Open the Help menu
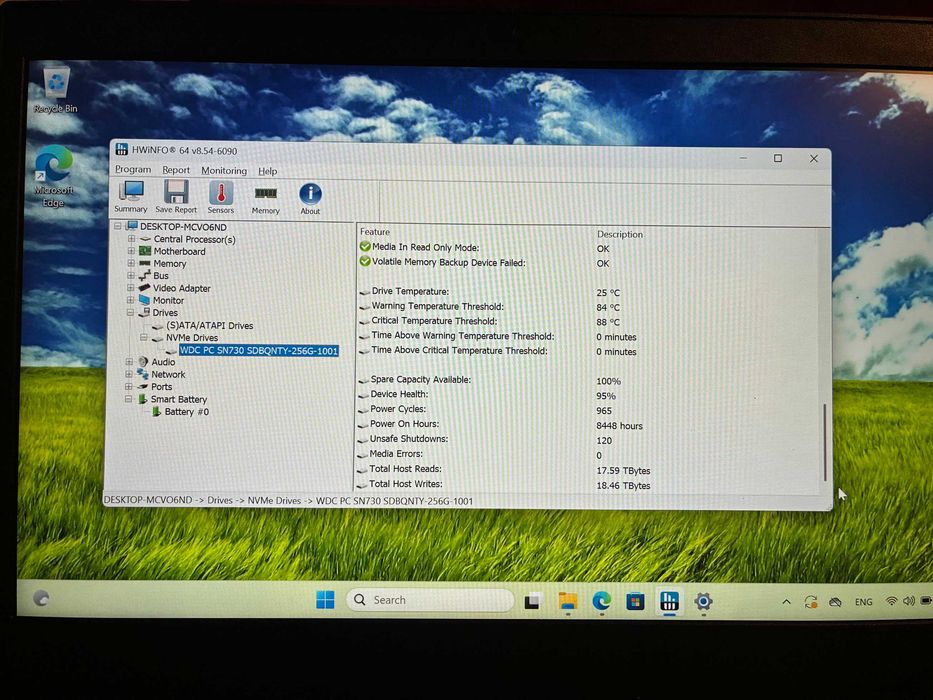 pos(267,171)
